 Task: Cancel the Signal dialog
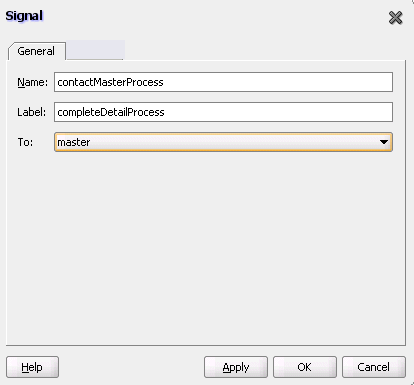coord(374,367)
